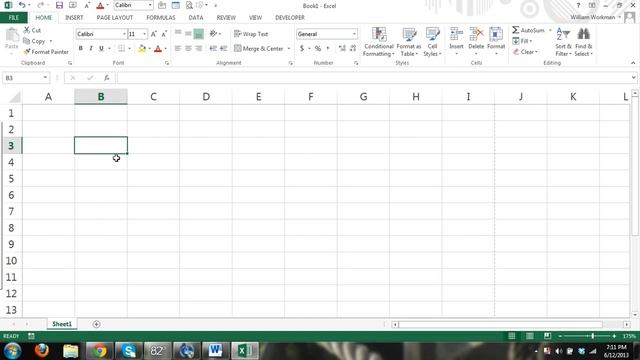Toggle Merge & Center
This screenshot has height=360, width=640.
[x=259, y=49]
